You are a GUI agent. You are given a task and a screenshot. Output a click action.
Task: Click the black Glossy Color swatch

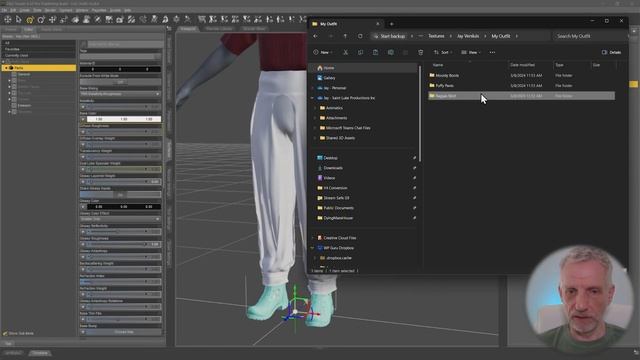[124, 207]
